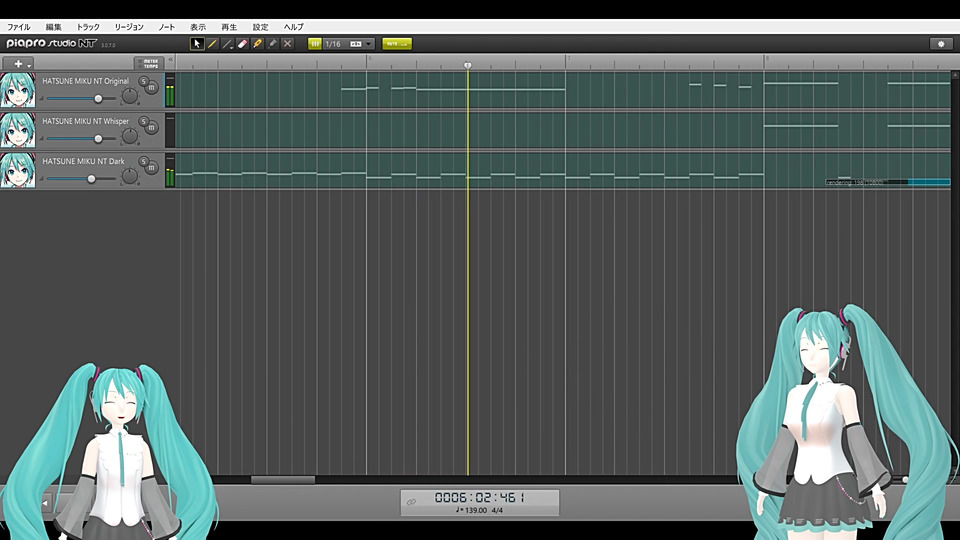Screen dimensions: 960x540
Task: Click volume slider of NT Whisper track
Action: pos(98,139)
